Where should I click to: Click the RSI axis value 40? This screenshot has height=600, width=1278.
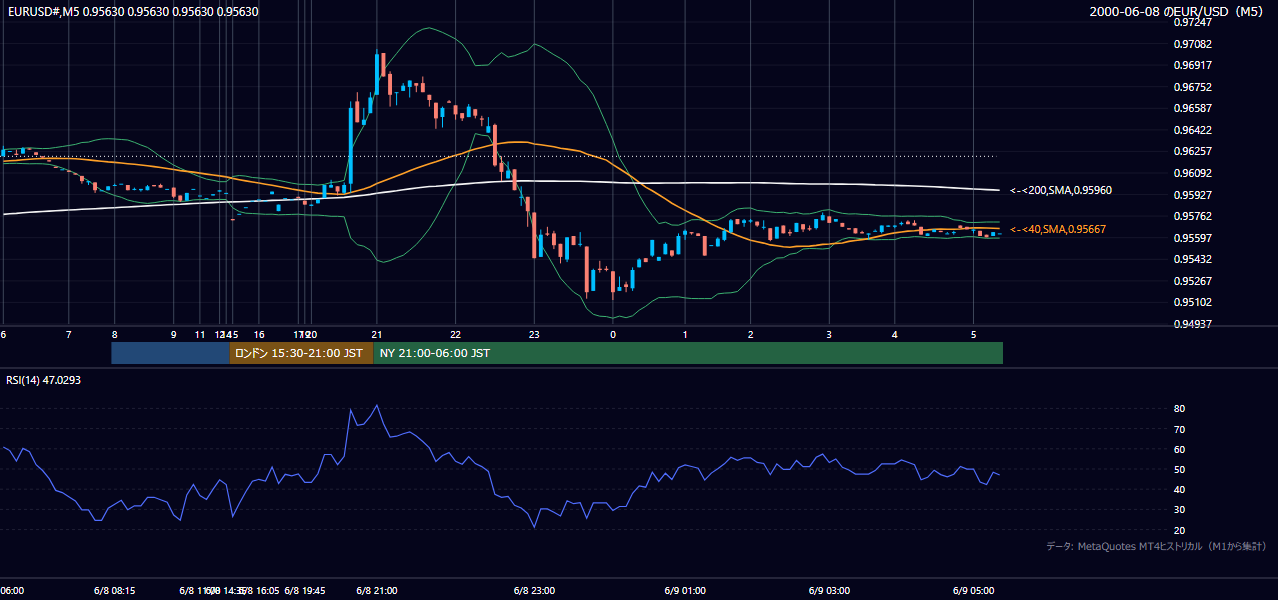click(1179, 489)
